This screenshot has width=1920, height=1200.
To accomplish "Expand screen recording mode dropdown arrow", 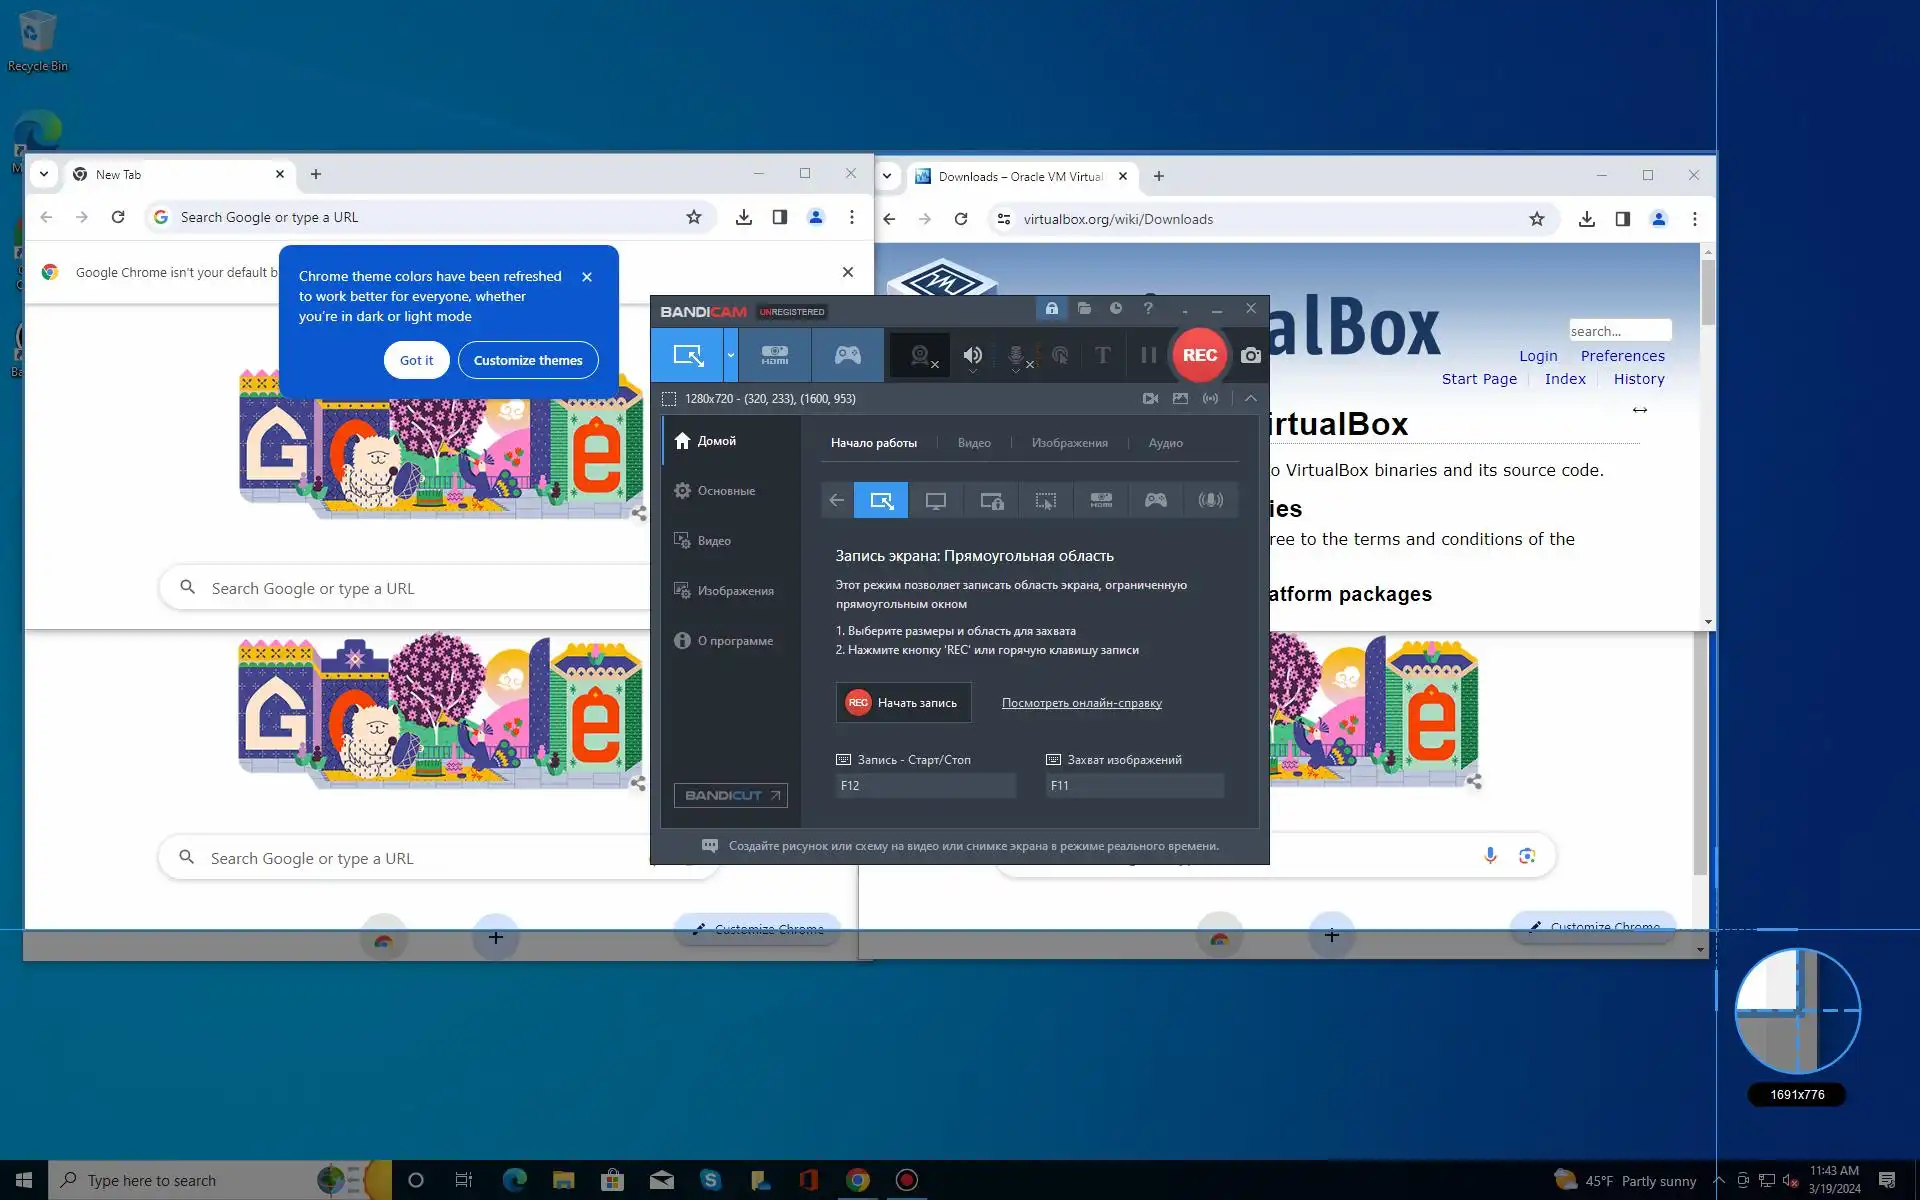I will click(731, 355).
